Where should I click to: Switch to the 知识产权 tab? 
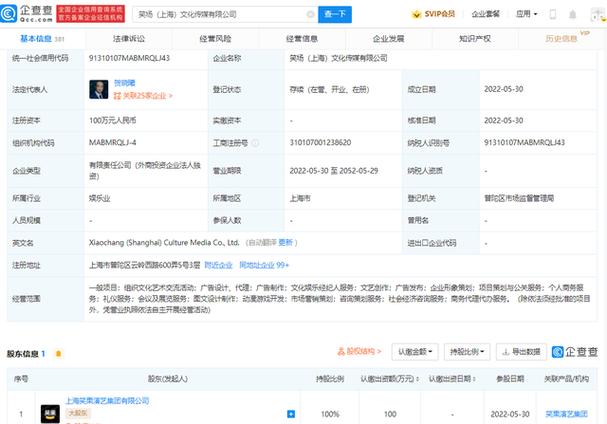475,39
